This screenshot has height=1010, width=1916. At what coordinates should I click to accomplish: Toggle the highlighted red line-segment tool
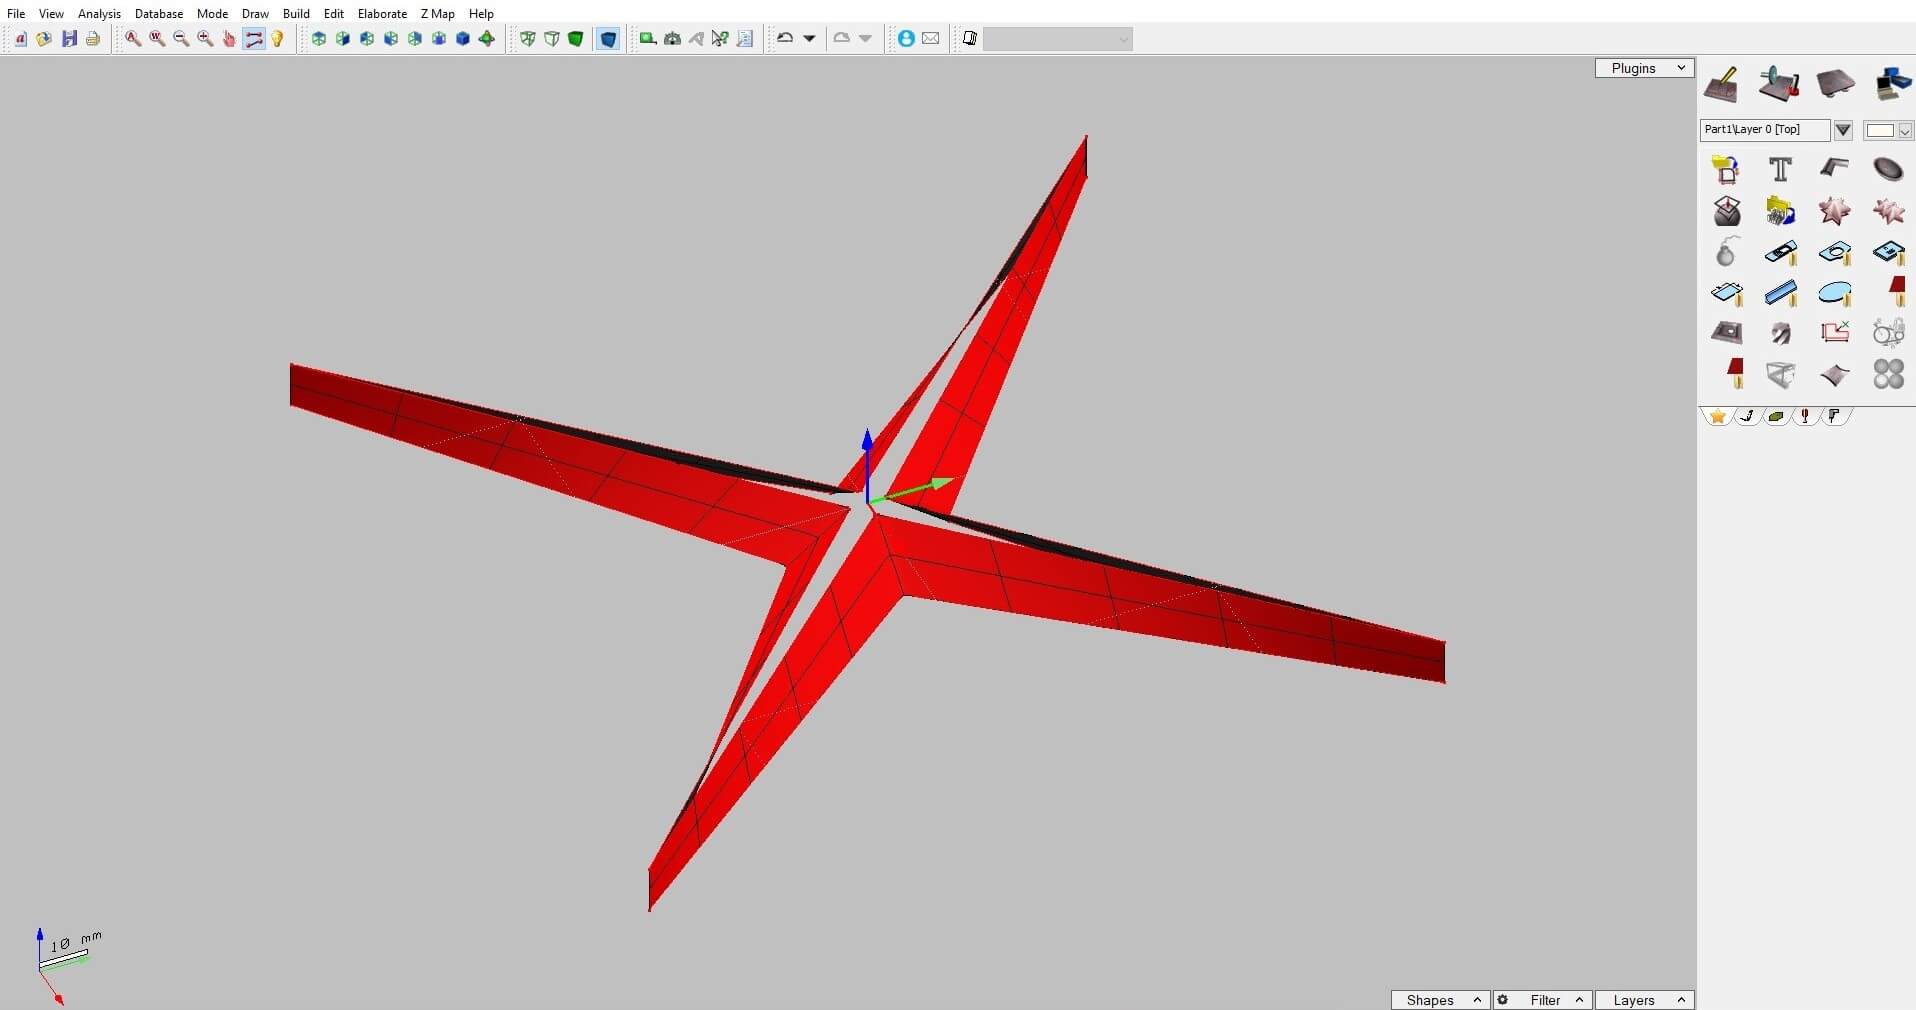pyautogui.click(x=254, y=39)
